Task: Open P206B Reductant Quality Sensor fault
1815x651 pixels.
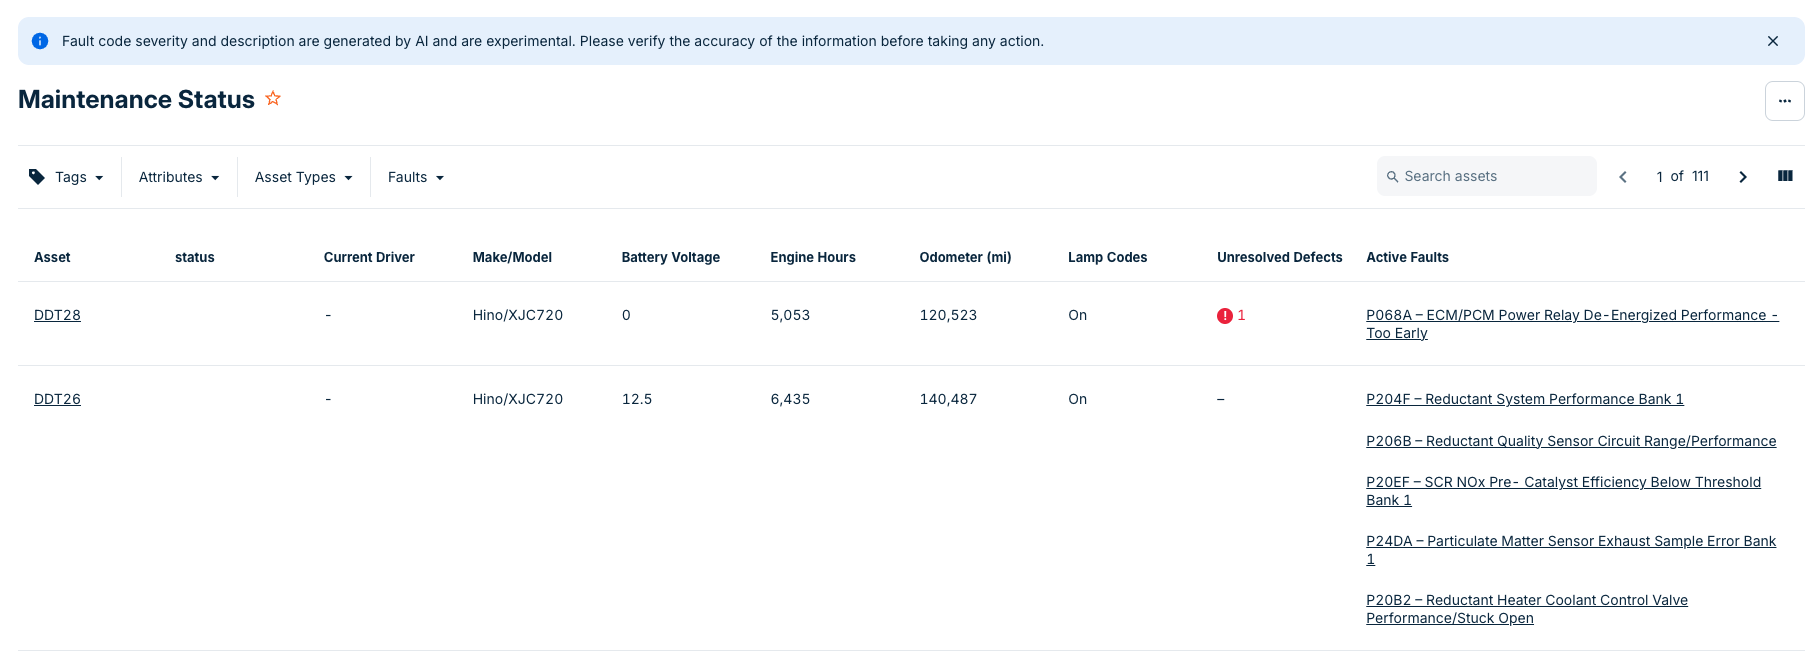Action: point(1570,441)
